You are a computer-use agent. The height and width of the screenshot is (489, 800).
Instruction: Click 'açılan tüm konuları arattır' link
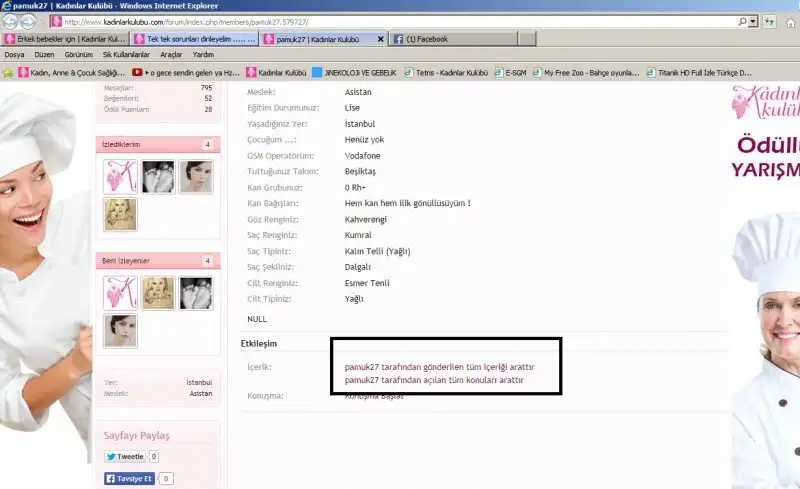tap(434, 380)
